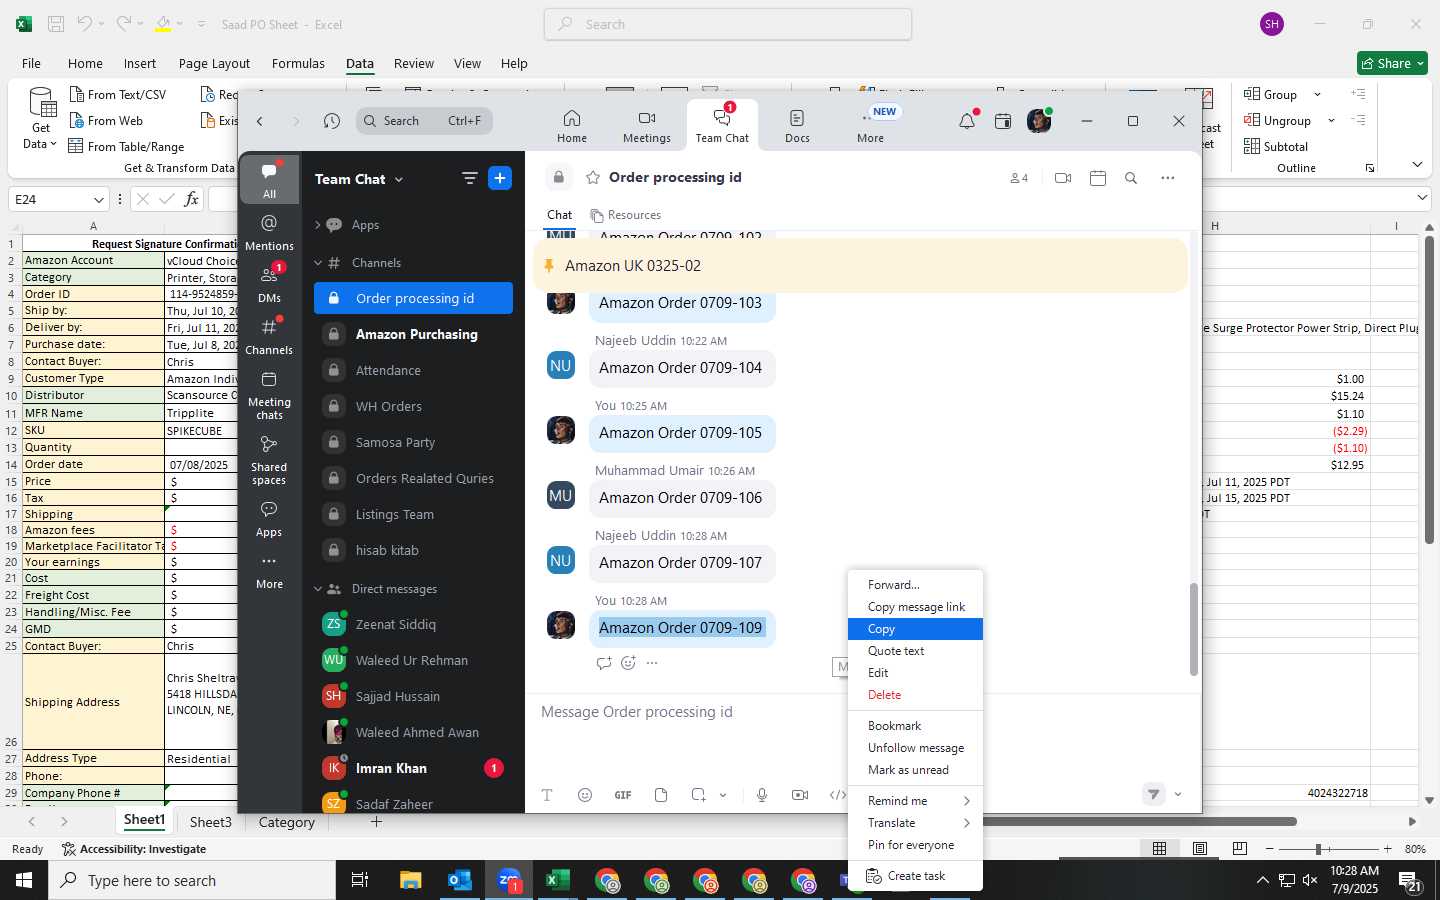Screen dimensions: 1440x900
Task: Add emoji reaction to message 0709-109
Action: point(628,663)
